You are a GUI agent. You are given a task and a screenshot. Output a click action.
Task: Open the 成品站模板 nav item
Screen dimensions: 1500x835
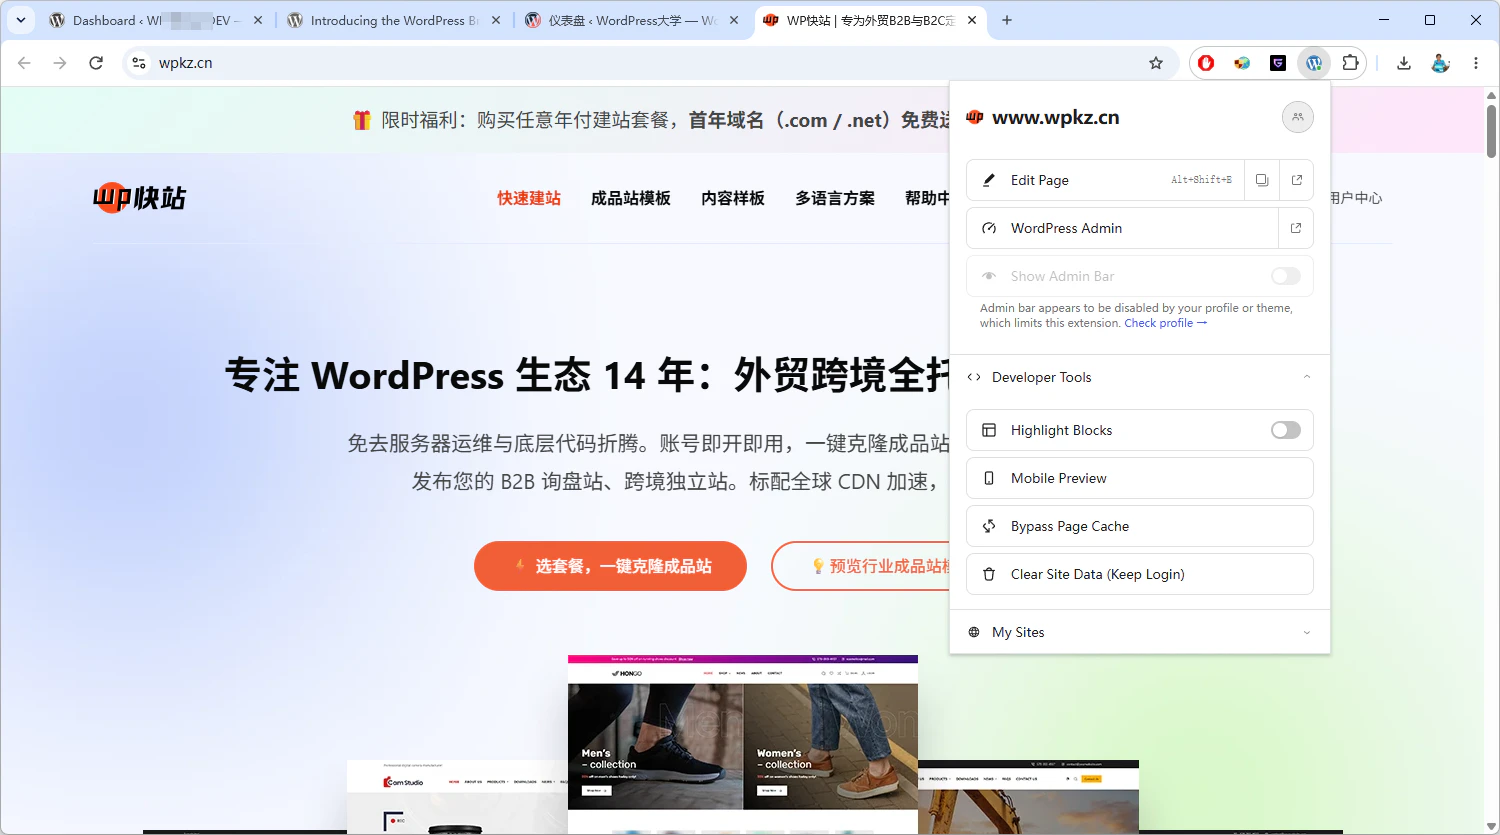click(631, 198)
